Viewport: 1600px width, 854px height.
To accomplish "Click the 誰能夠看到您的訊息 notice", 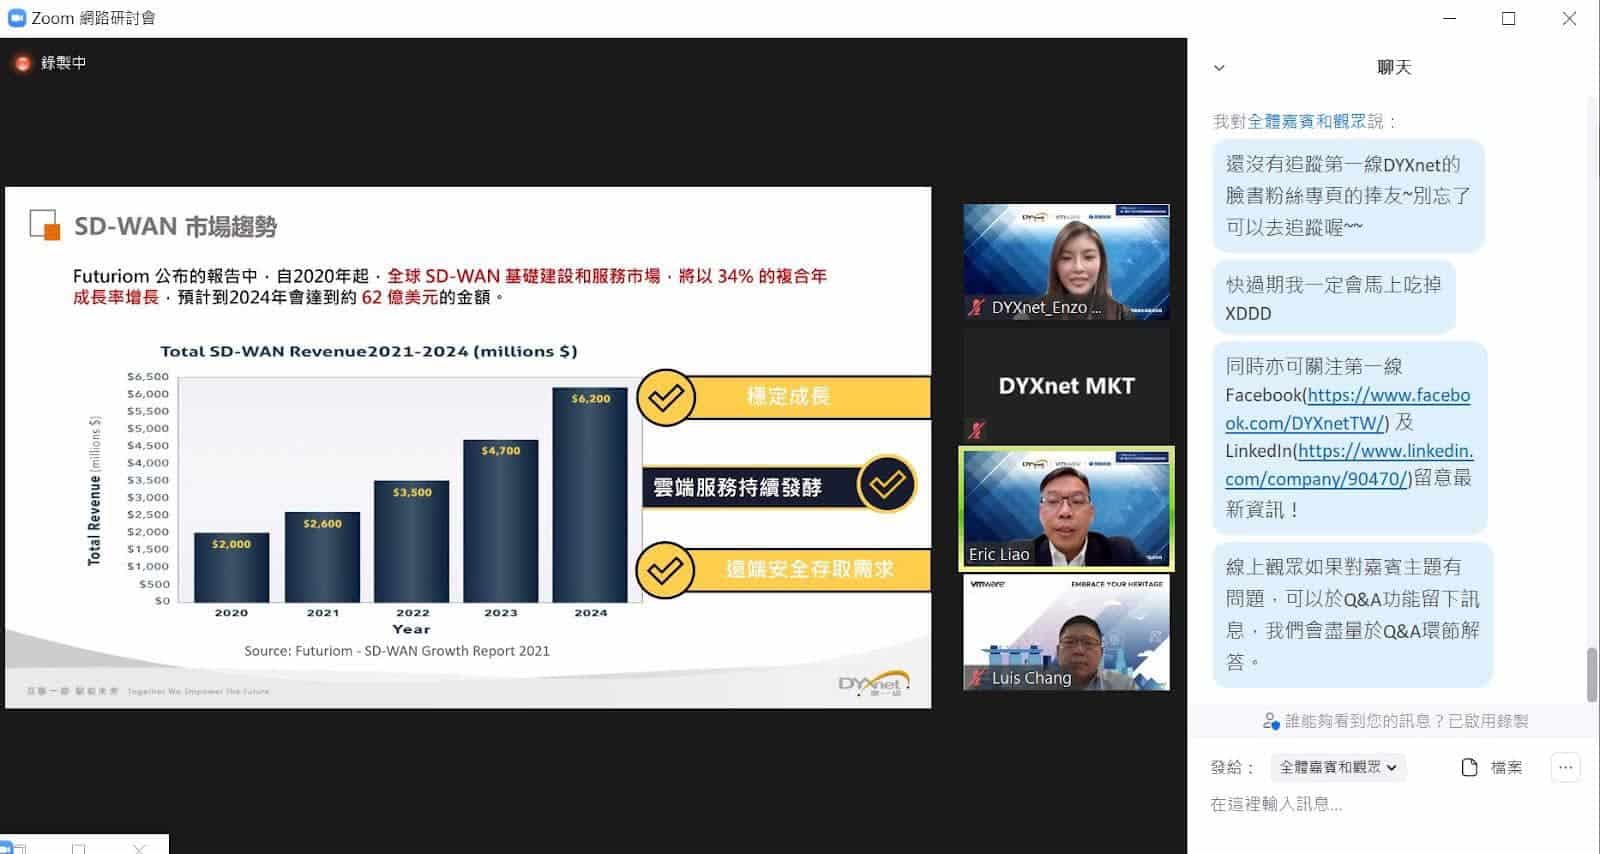I will (x=1406, y=720).
